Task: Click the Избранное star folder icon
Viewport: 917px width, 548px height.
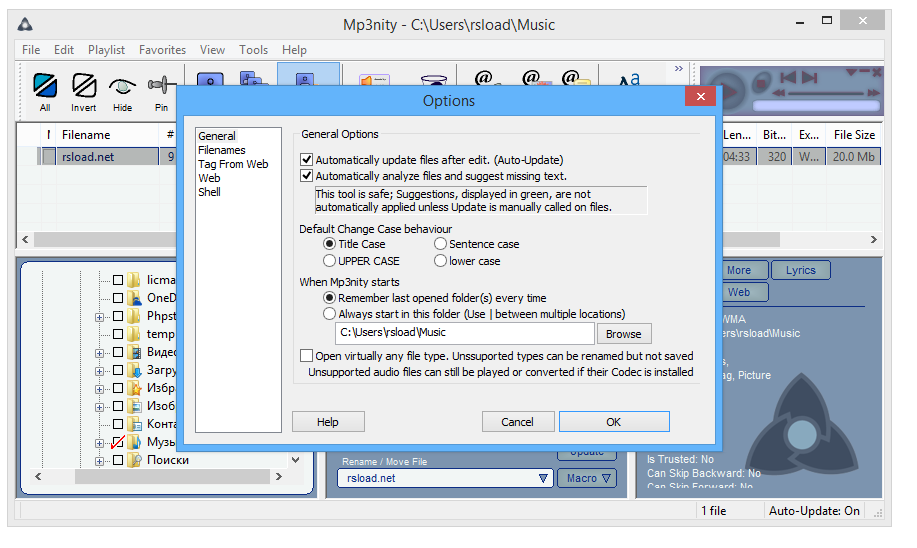Action: point(135,388)
